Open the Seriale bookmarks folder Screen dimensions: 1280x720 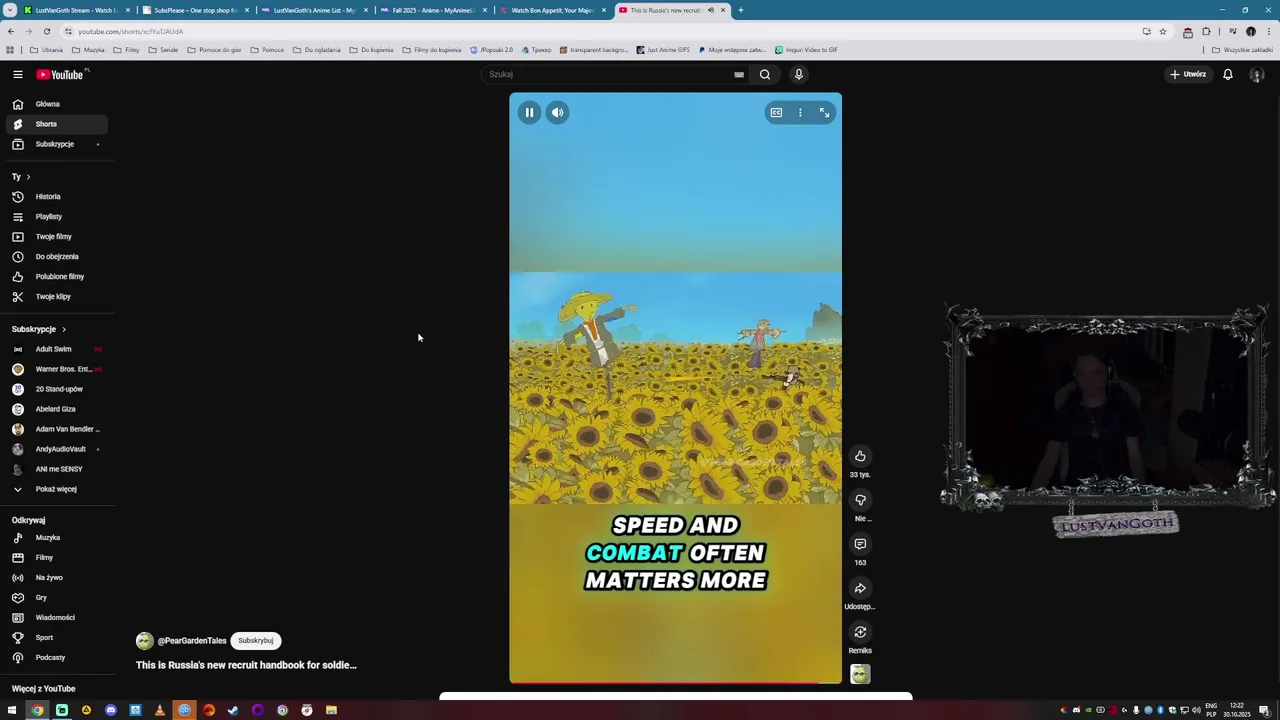click(164, 50)
